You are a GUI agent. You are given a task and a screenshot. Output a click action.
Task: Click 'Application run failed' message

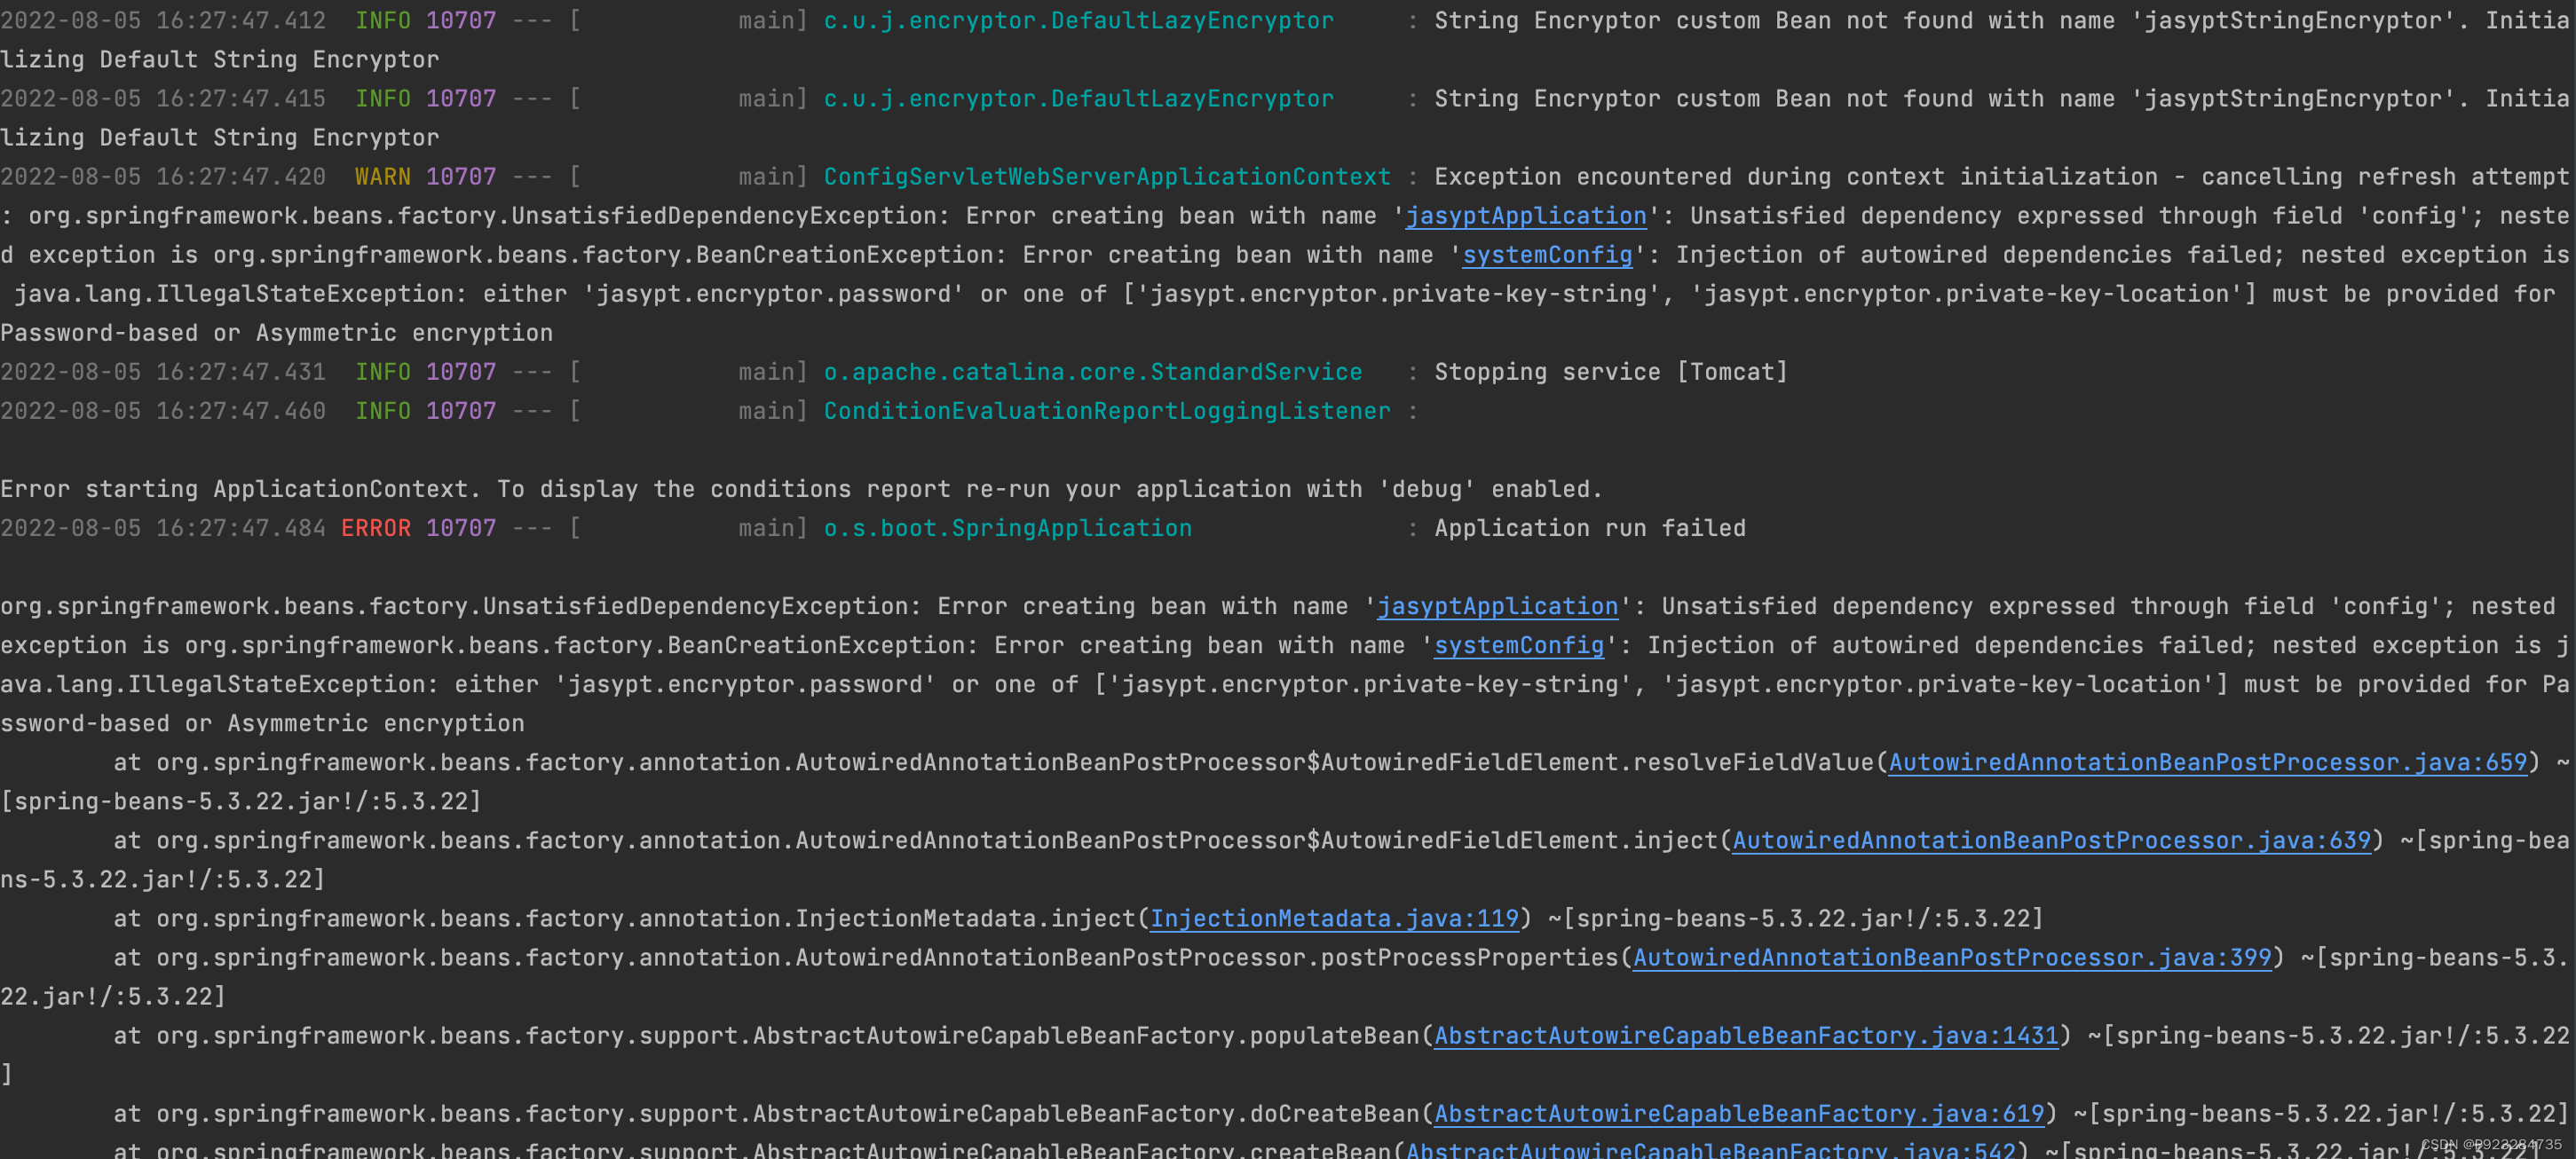tap(1590, 528)
